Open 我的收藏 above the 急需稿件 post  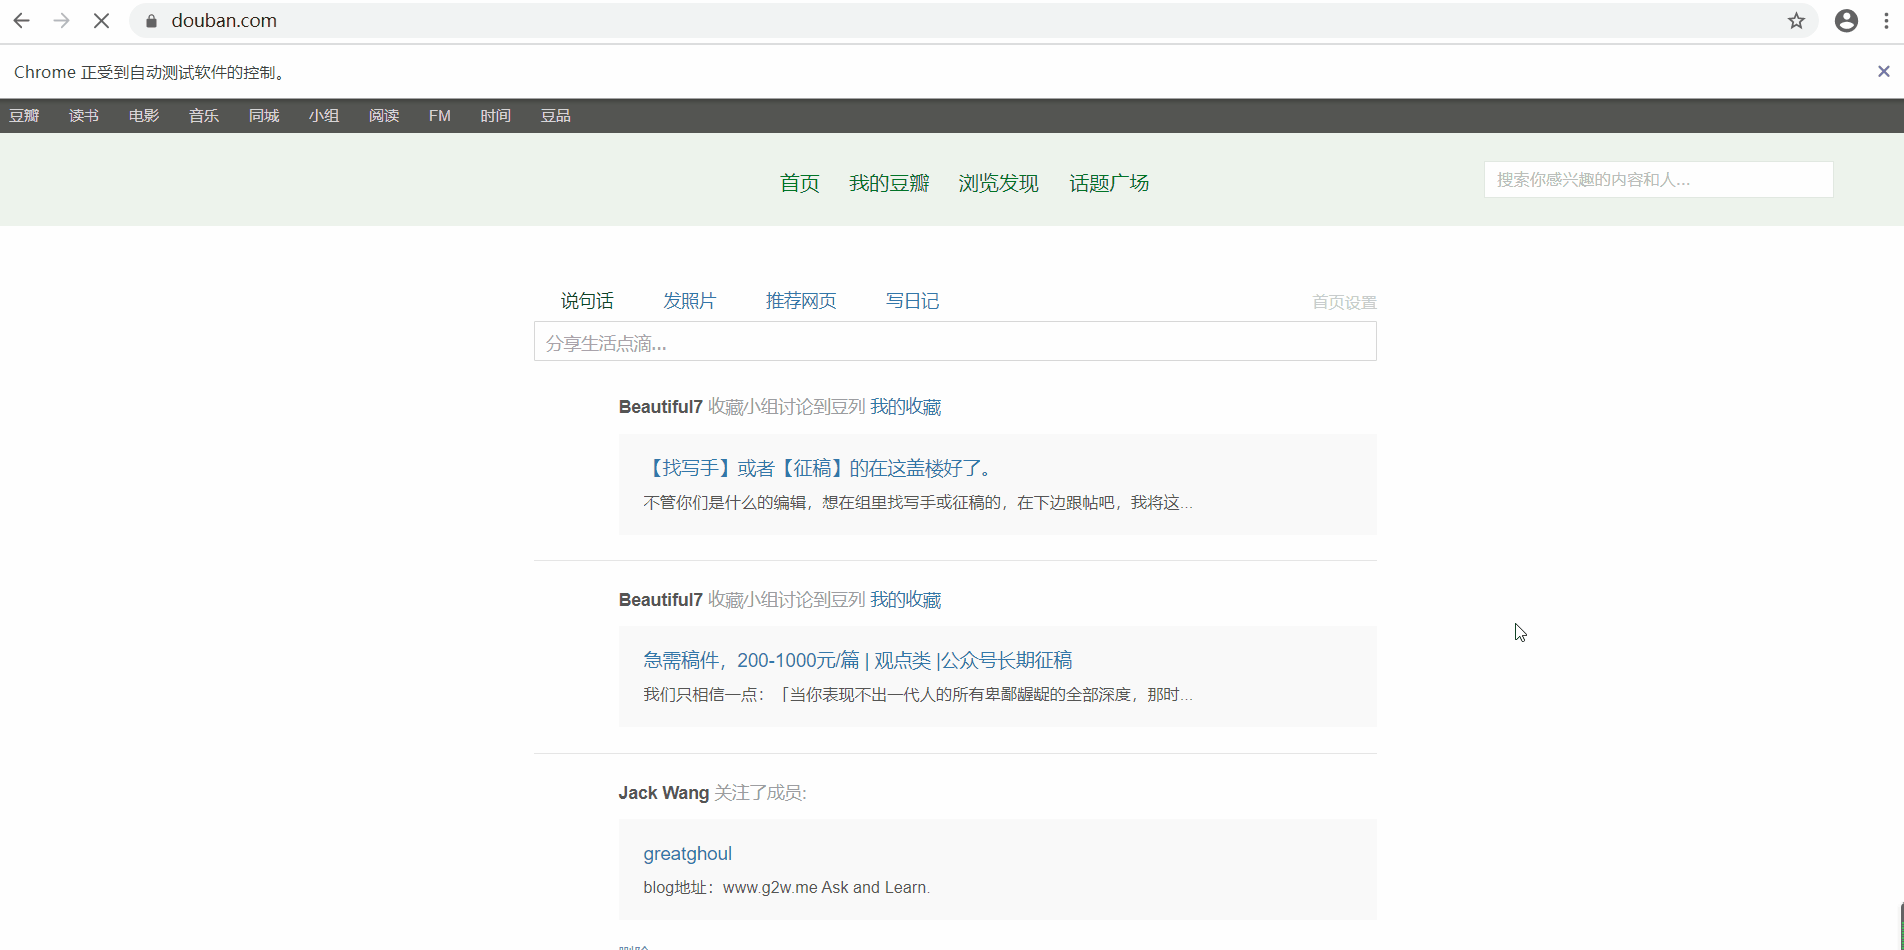click(906, 600)
